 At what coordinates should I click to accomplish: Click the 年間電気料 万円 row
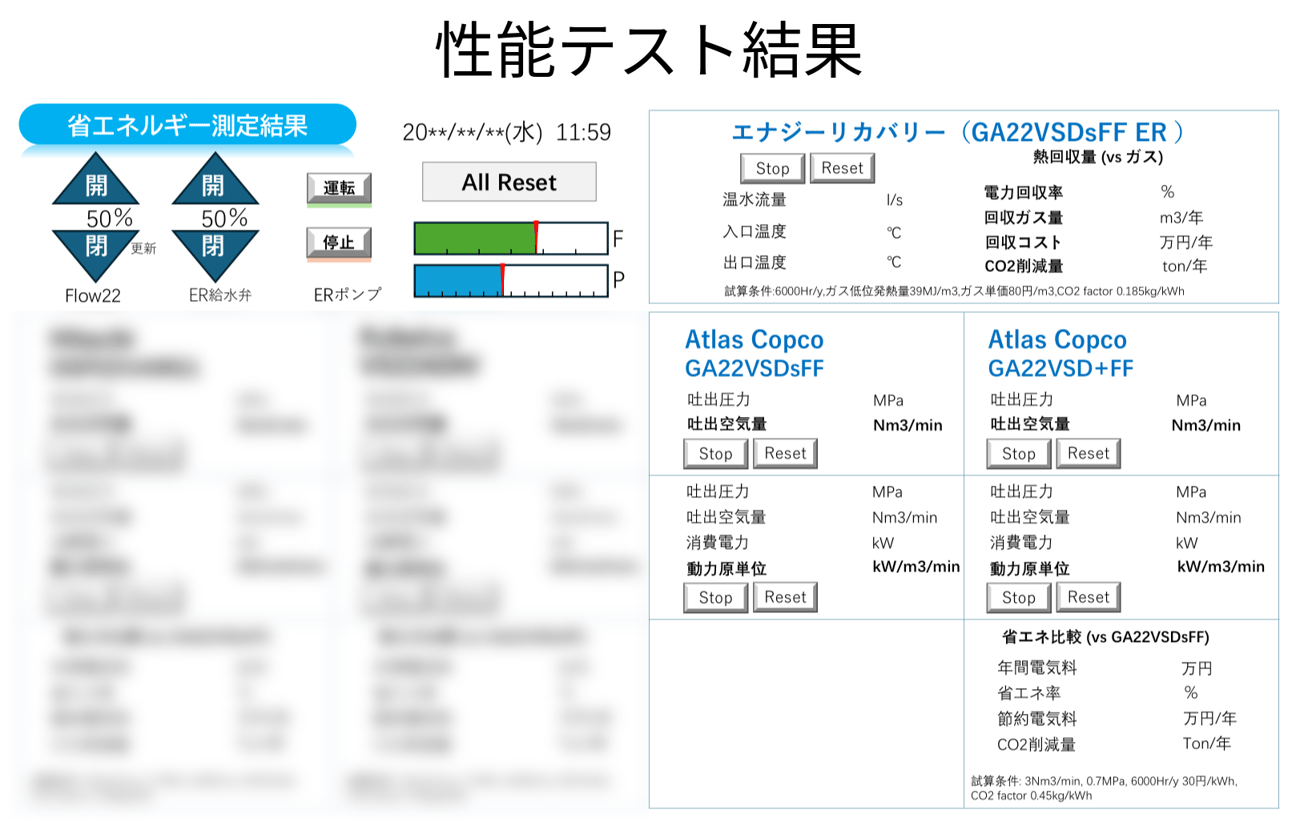pyautogui.click(x=1104, y=667)
